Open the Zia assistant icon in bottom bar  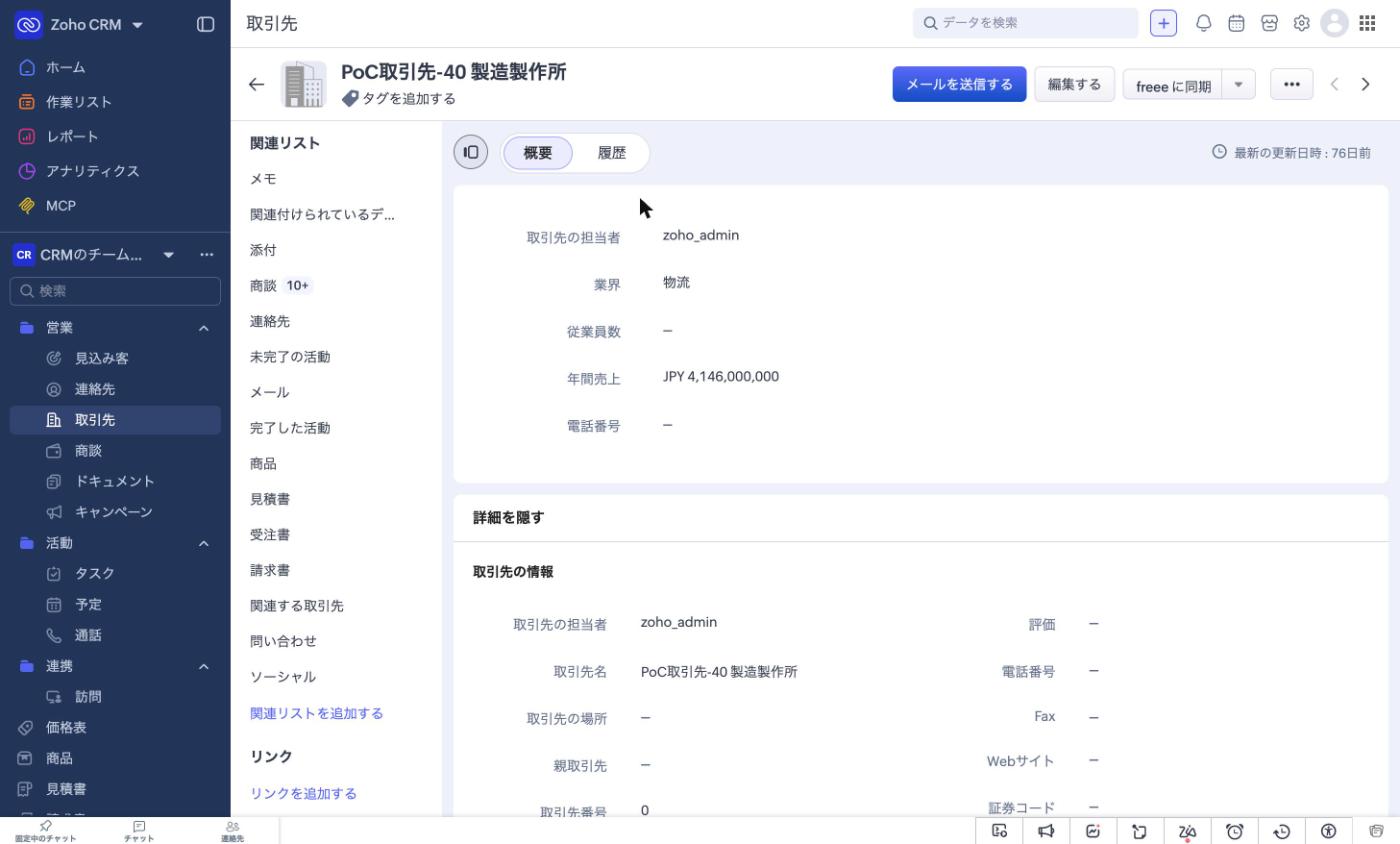click(x=1187, y=831)
